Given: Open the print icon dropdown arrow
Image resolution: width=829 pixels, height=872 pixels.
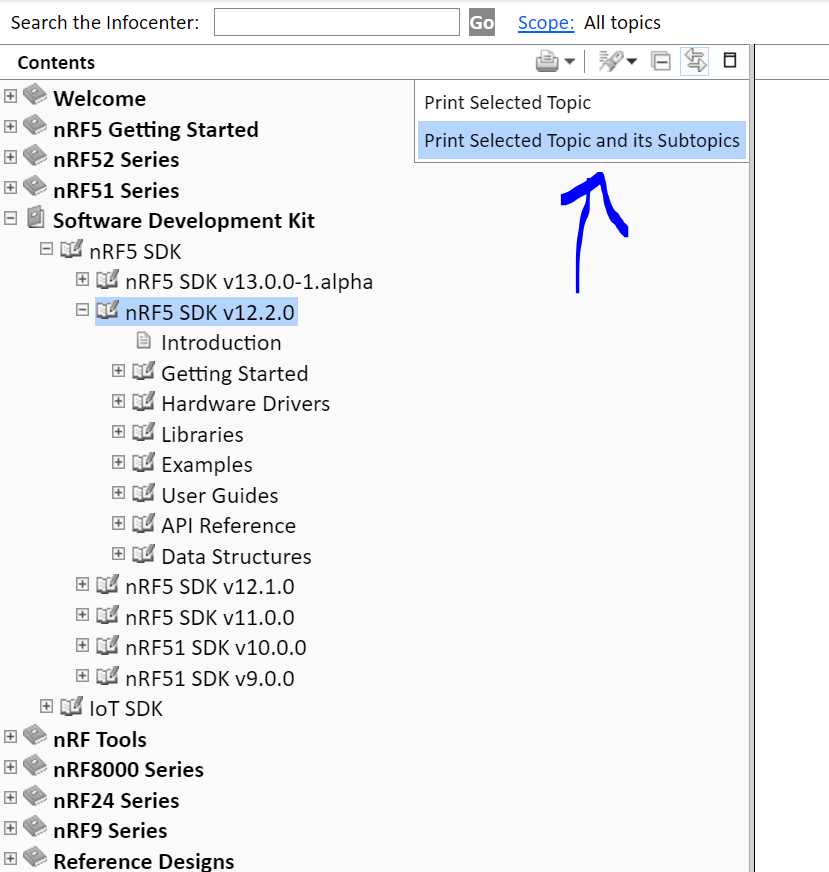Looking at the screenshot, I should click(x=569, y=61).
